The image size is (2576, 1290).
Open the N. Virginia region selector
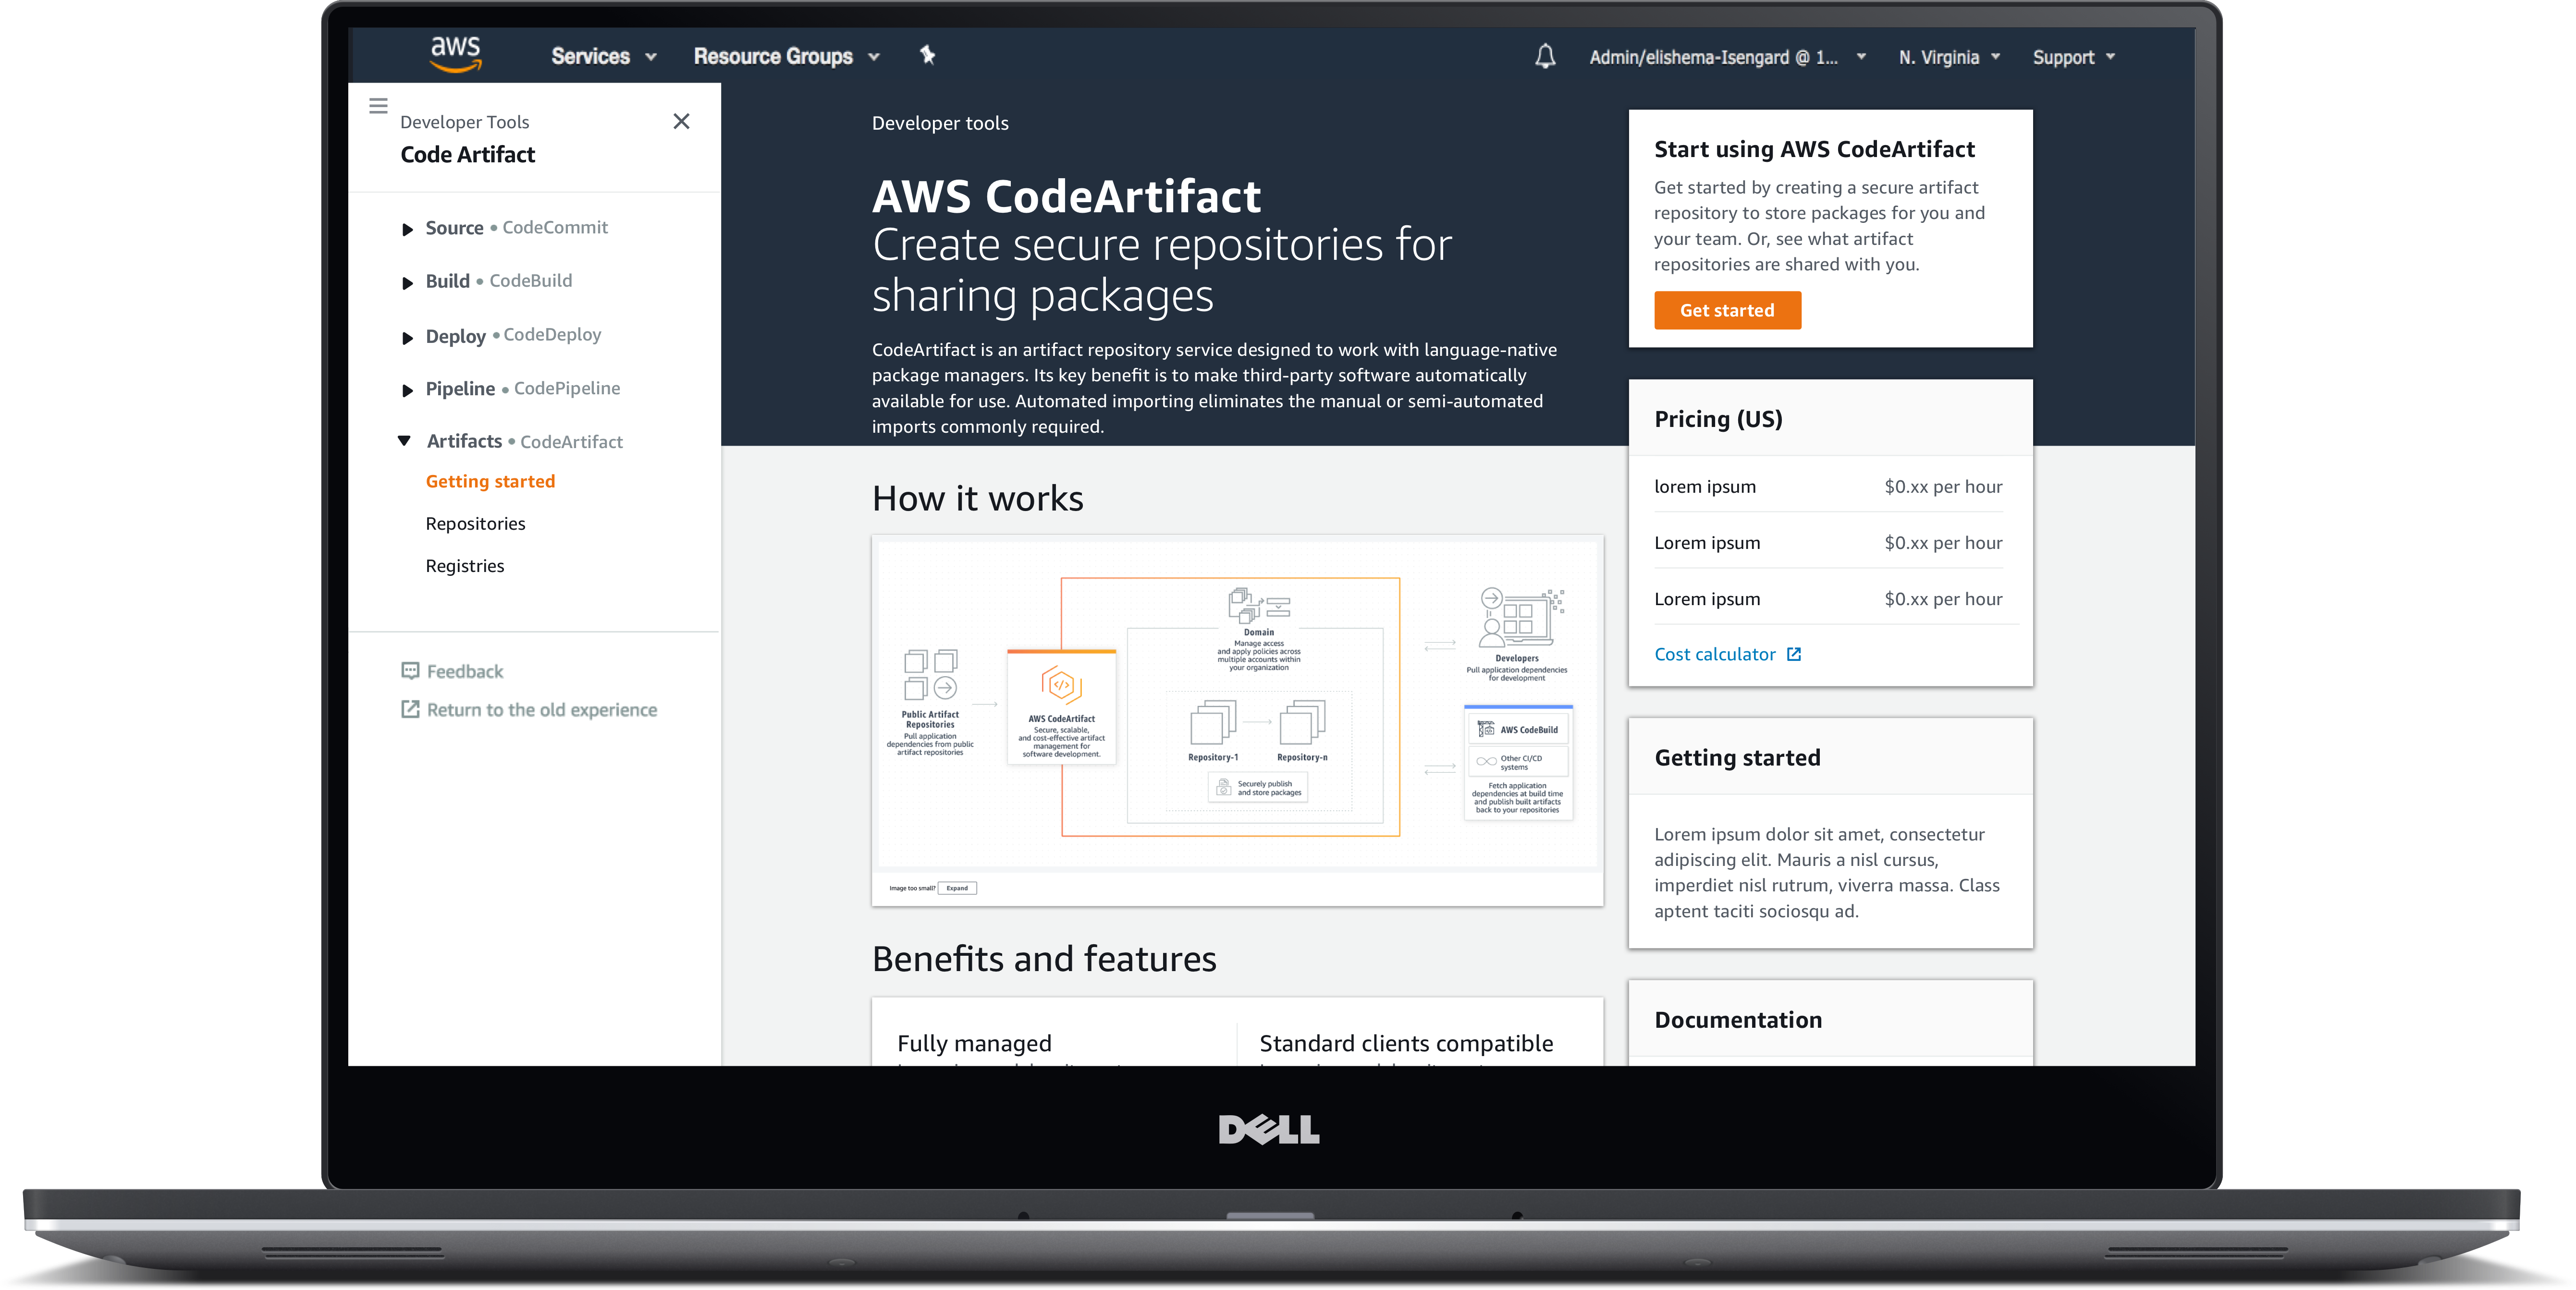click(x=1949, y=57)
